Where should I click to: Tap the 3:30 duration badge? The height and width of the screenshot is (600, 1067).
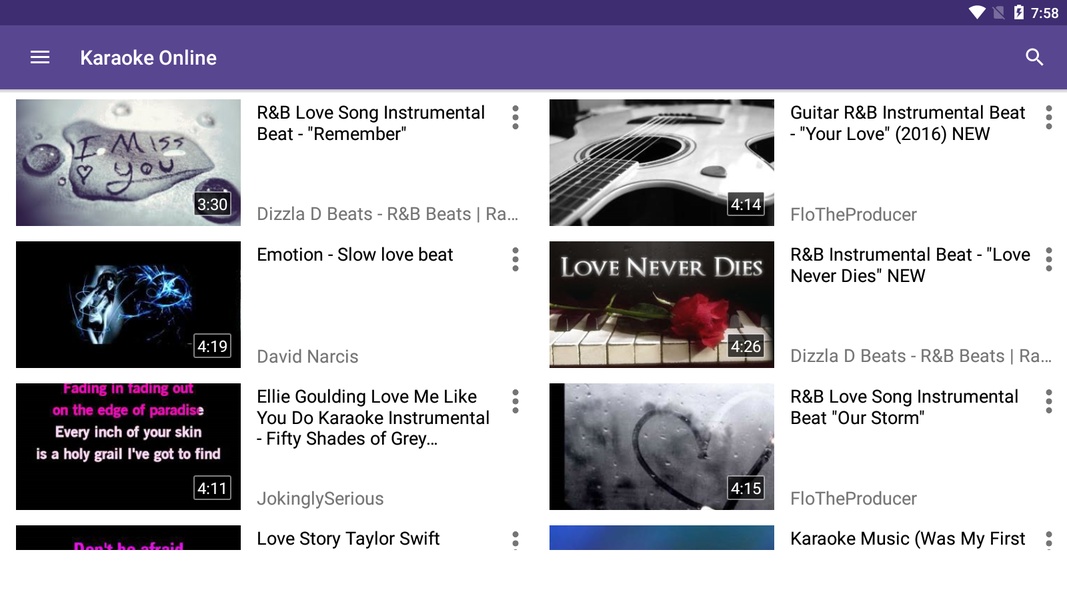click(x=212, y=204)
